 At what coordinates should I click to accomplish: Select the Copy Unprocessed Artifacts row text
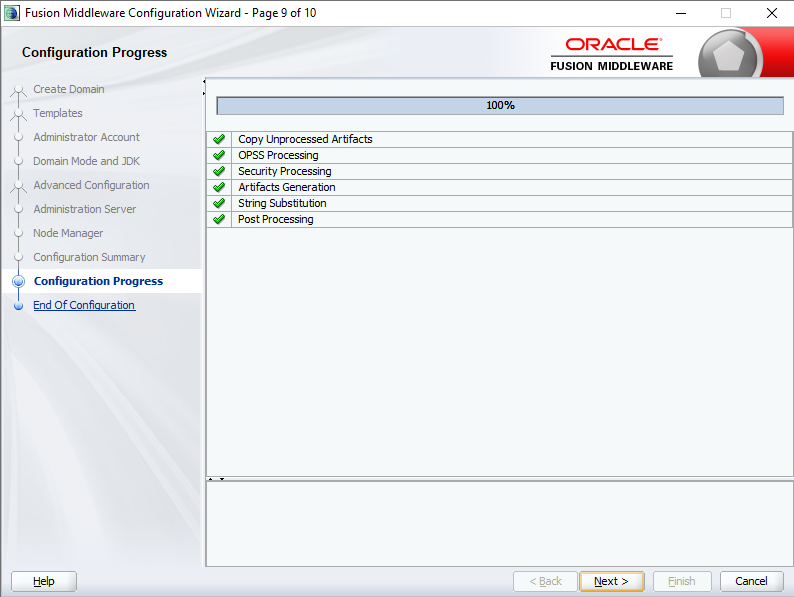pos(305,139)
